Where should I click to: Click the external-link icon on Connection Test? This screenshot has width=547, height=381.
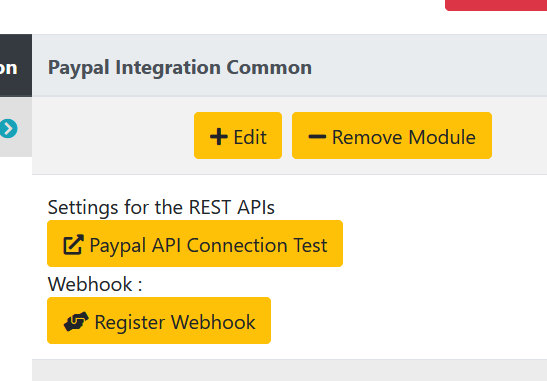click(74, 244)
